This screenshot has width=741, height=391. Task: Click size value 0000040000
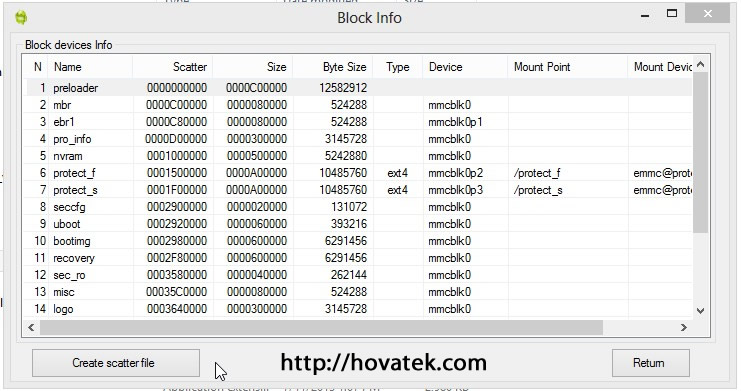click(257, 275)
